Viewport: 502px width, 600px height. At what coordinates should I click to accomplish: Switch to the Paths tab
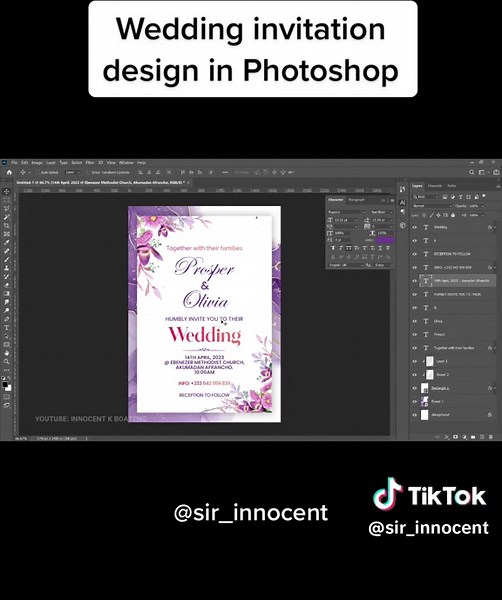pyautogui.click(x=452, y=186)
